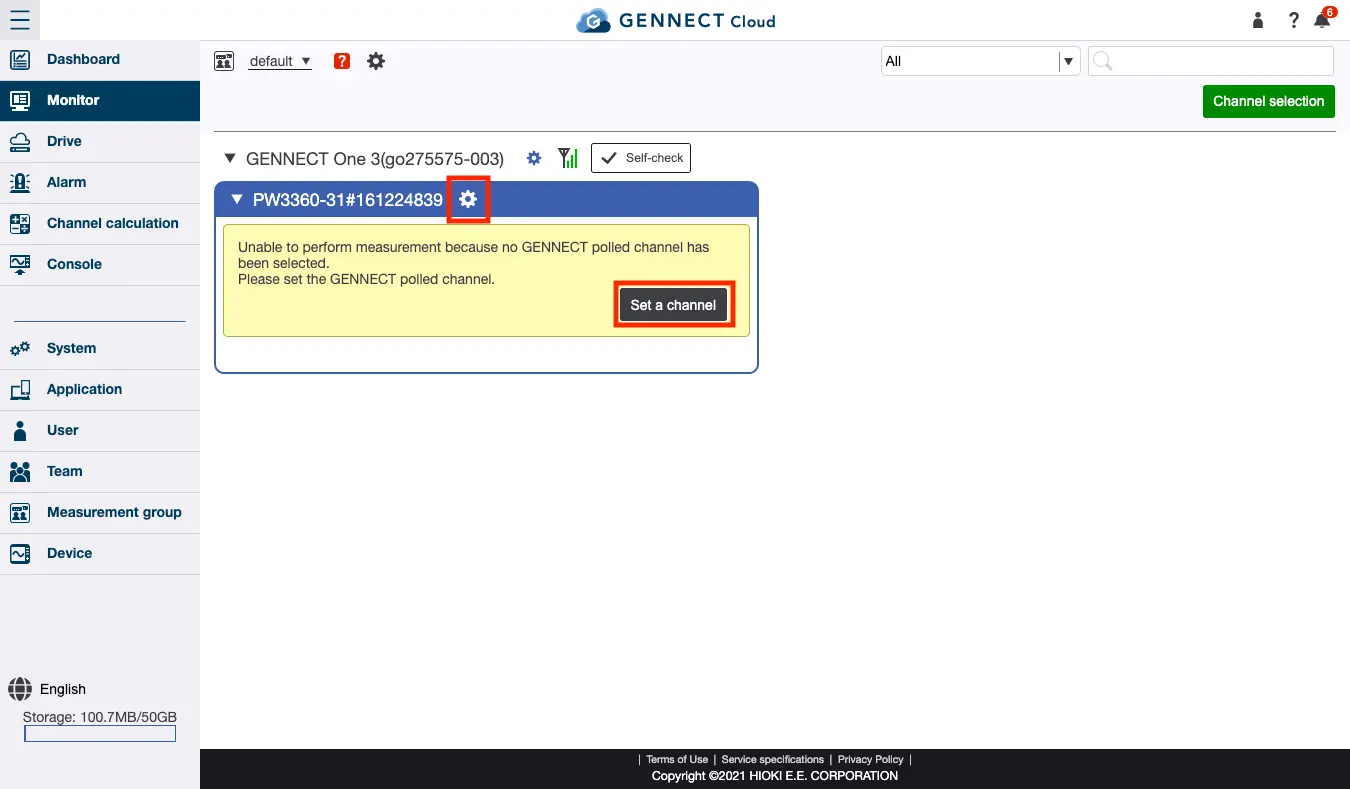Open PW3360-31 device settings gear

click(468, 200)
